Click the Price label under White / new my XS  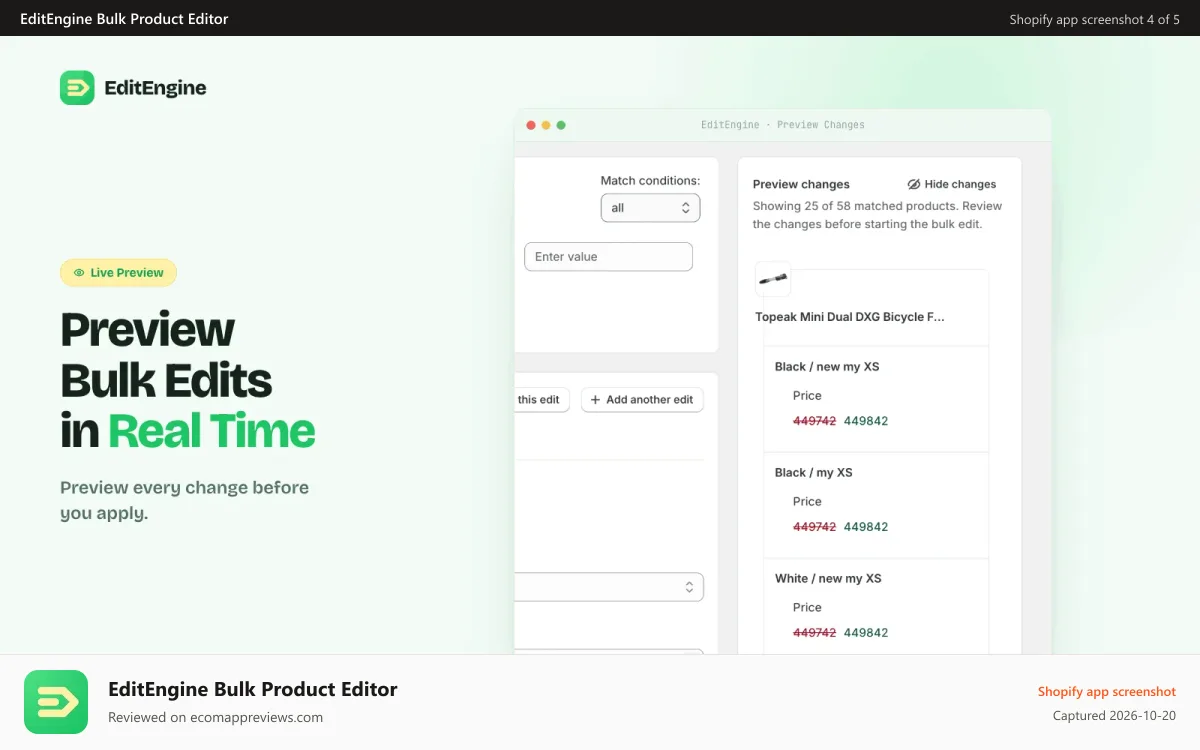[807, 608]
